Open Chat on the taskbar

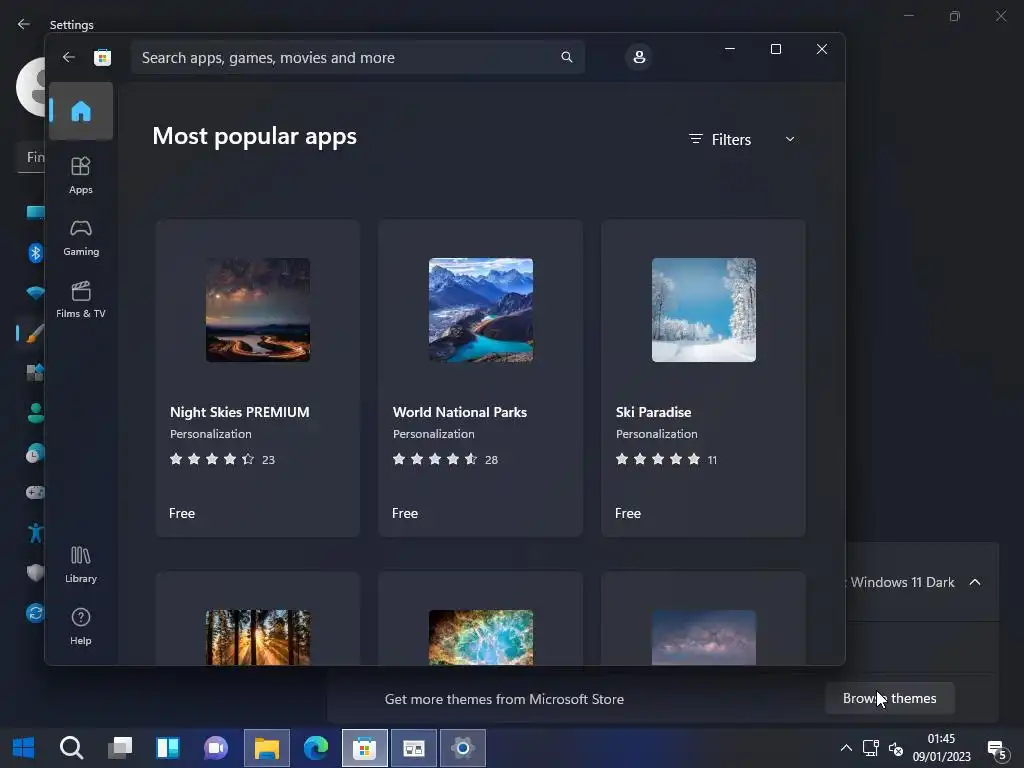[216, 748]
